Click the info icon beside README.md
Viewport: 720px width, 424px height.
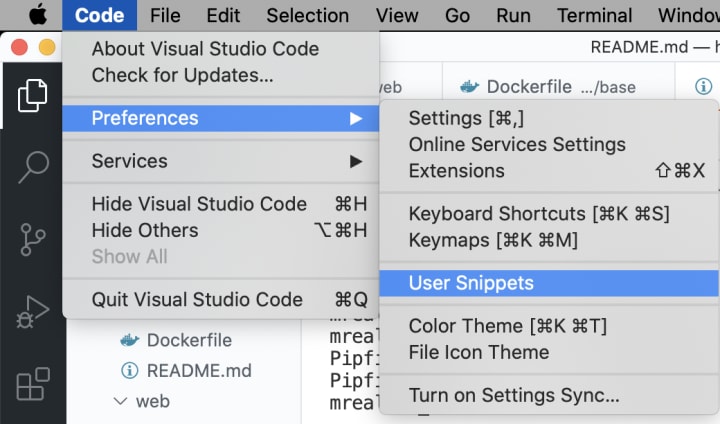point(129,371)
